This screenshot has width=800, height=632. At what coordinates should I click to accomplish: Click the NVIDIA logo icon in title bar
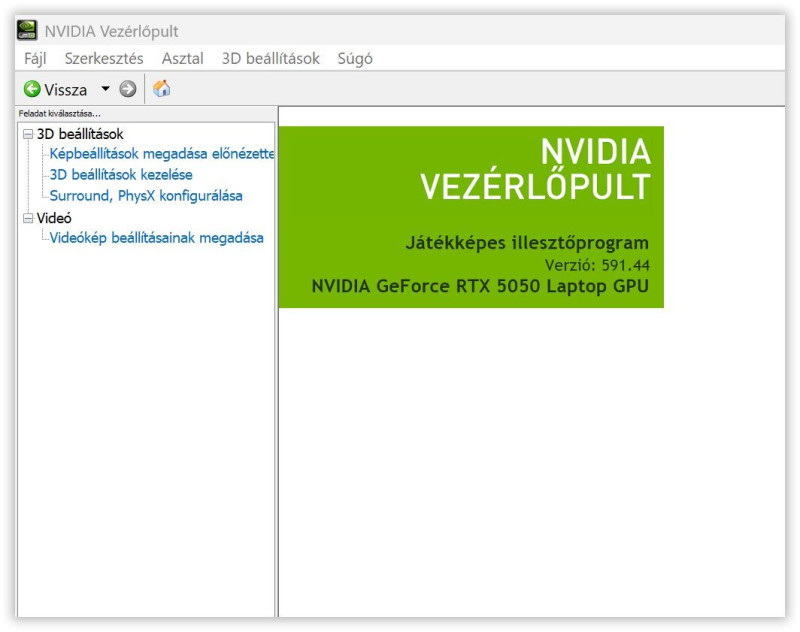coord(27,30)
